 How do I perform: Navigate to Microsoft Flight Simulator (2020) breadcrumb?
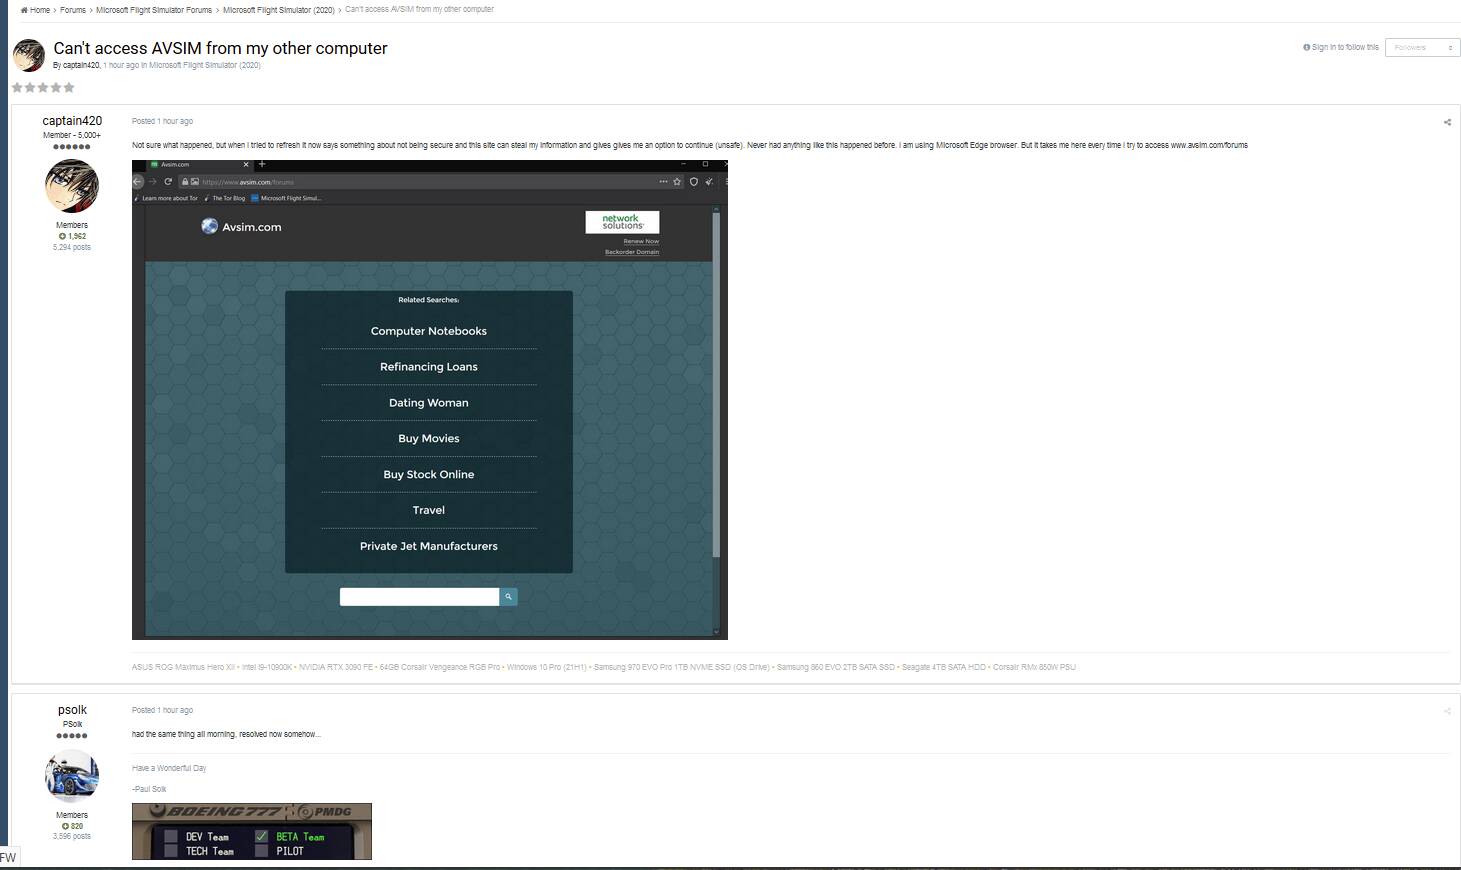278,10
